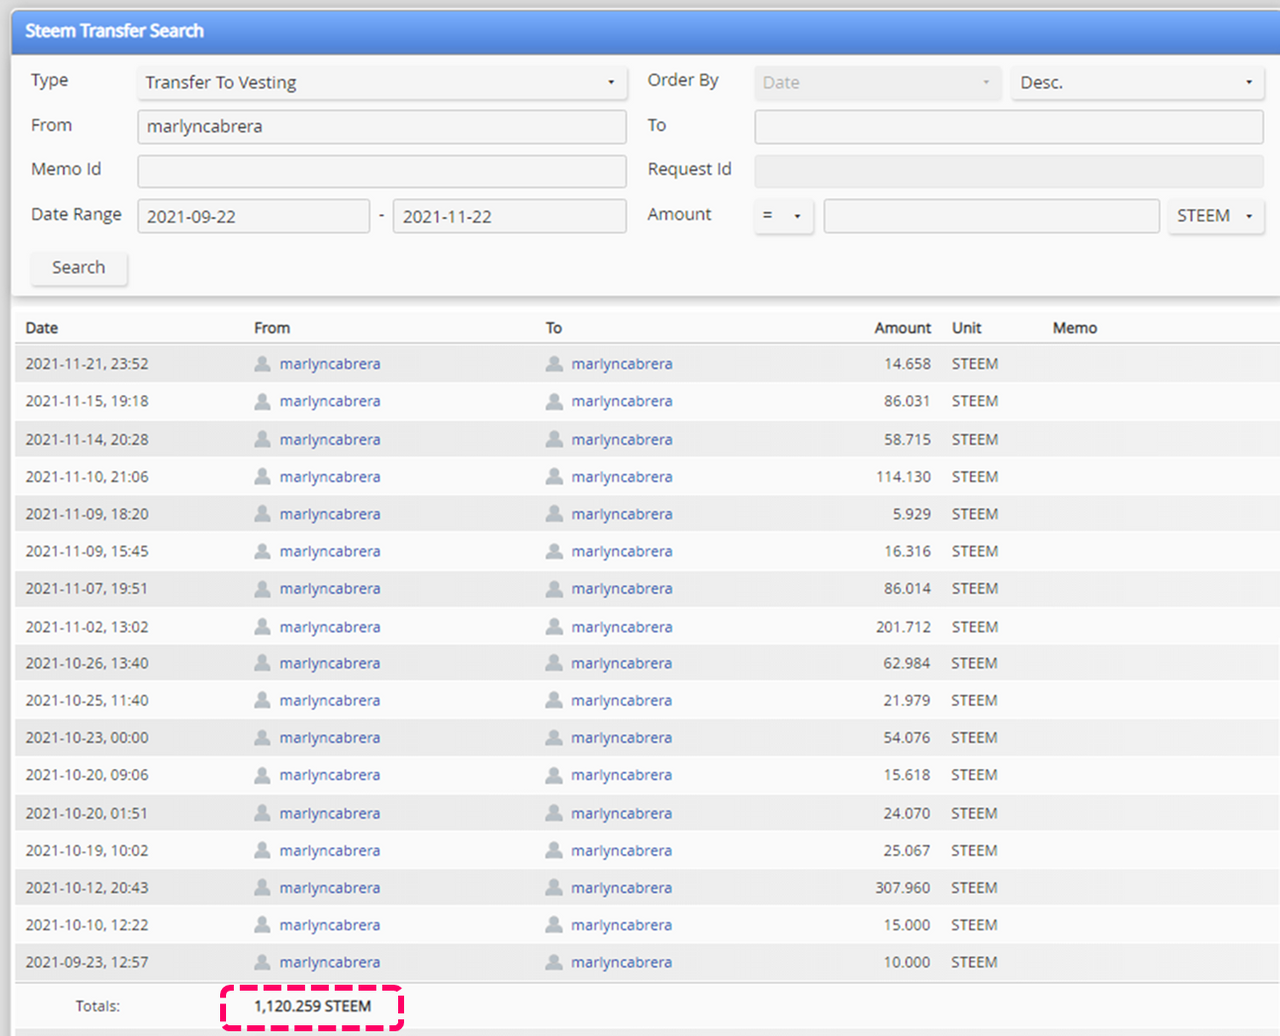Click To user icon in 2021-11-14, 20:28 row
This screenshot has height=1036, width=1280.
coord(554,439)
